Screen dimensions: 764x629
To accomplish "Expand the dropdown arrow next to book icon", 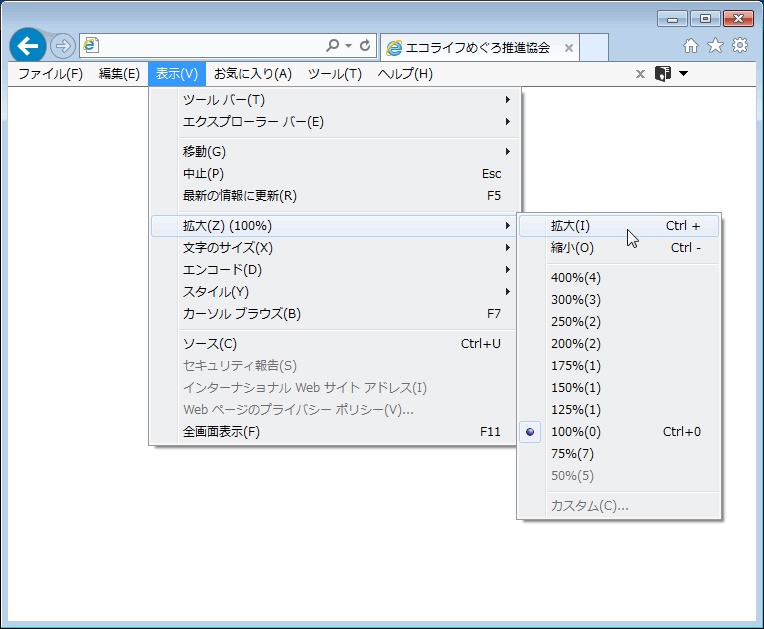I will (684, 74).
